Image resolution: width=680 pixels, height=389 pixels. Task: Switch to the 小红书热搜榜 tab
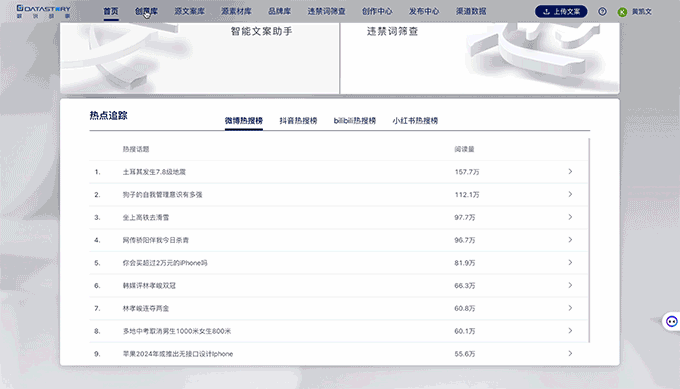point(415,121)
